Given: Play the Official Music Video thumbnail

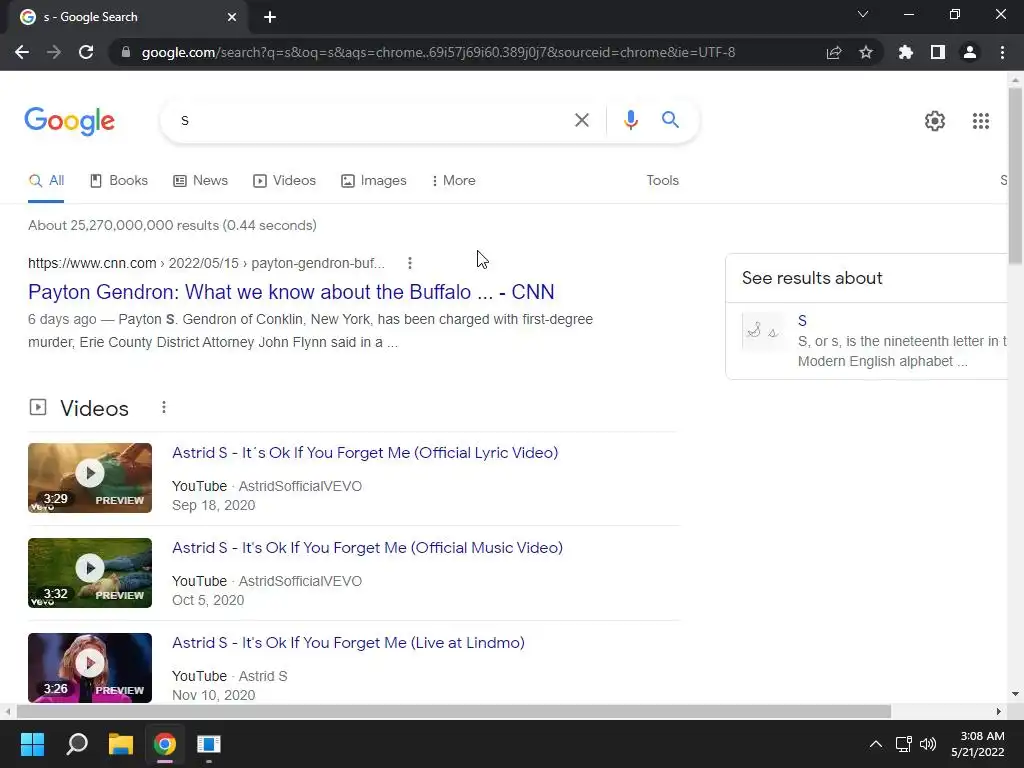Looking at the screenshot, I should (x=90, y=573).
